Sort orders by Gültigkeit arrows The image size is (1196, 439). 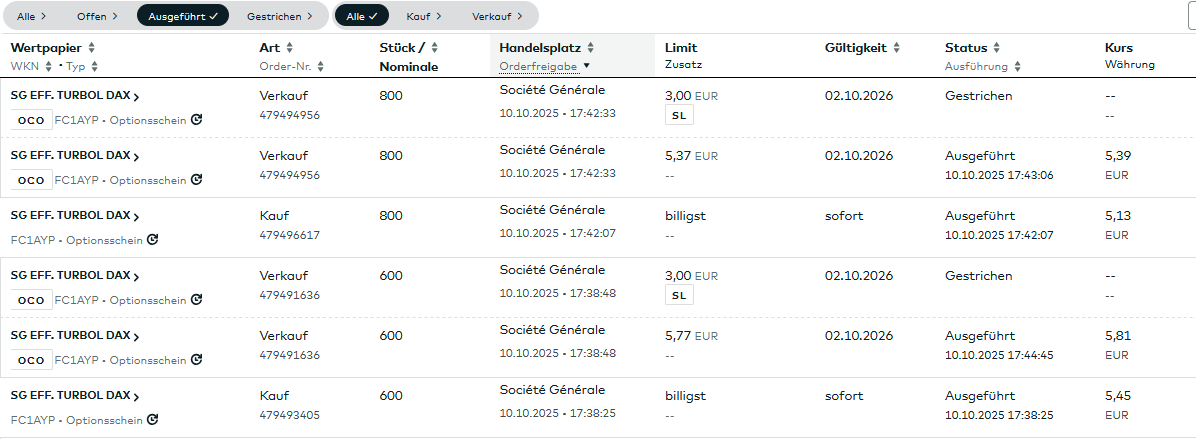896,48
